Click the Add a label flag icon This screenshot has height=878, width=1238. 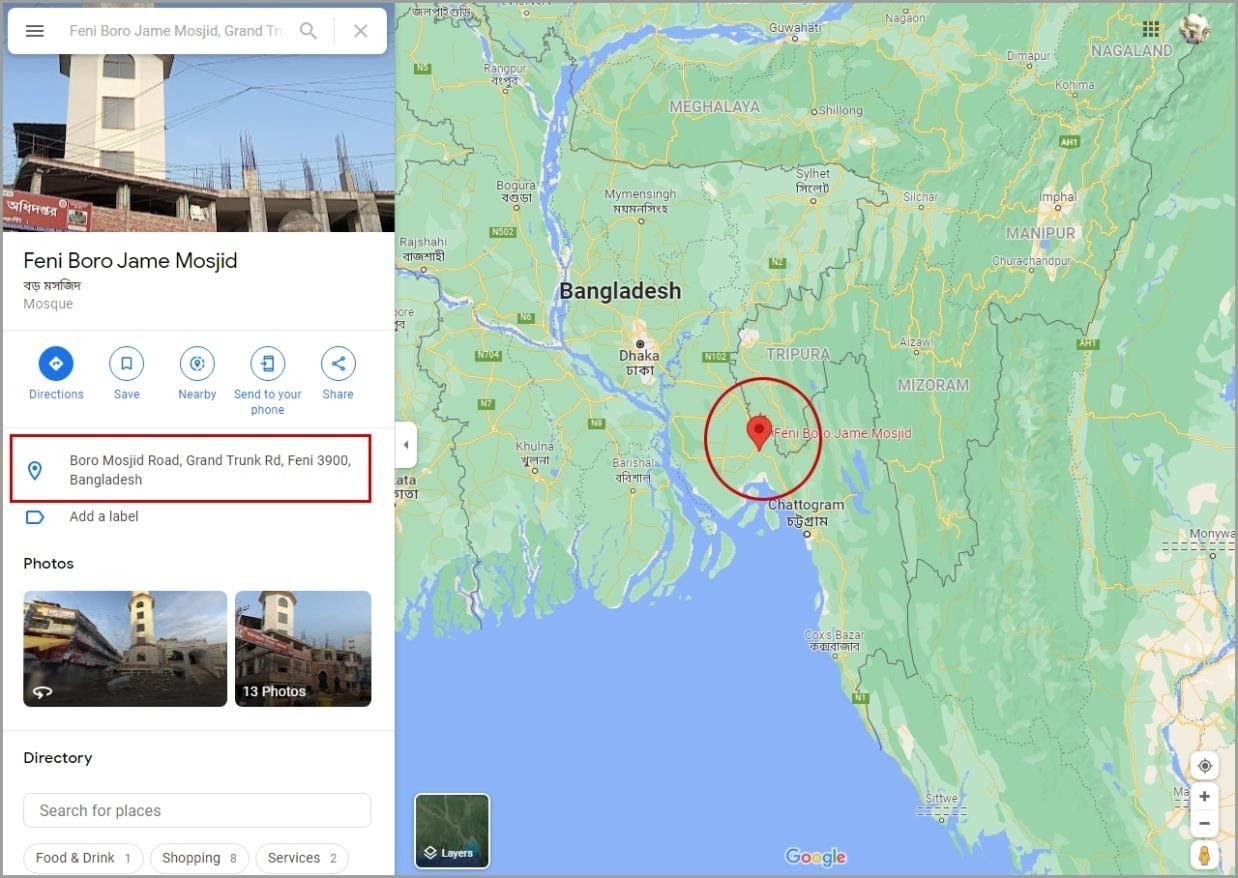[x=35, y=517]
